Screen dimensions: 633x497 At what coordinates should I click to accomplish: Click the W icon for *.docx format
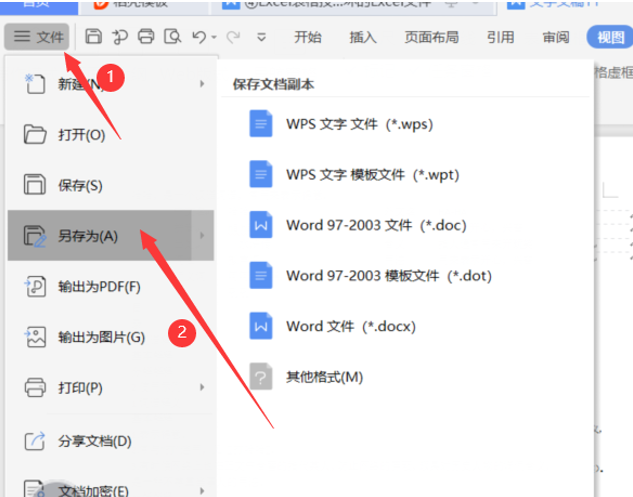260,326
